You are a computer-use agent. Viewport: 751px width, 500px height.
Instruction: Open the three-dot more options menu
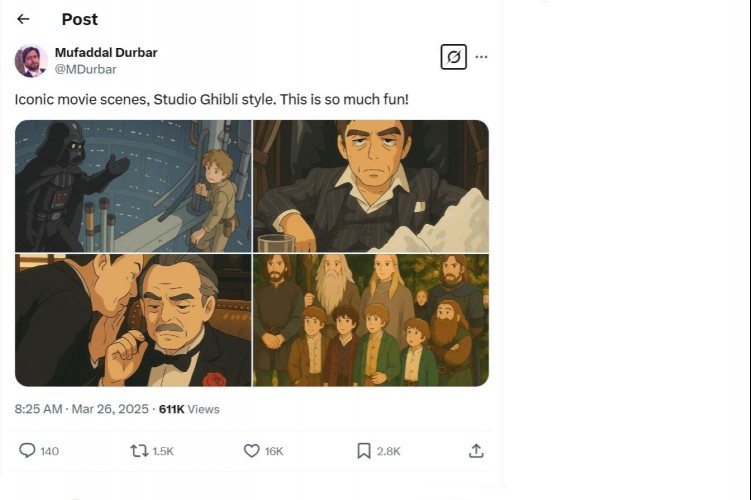coord(482,57)
